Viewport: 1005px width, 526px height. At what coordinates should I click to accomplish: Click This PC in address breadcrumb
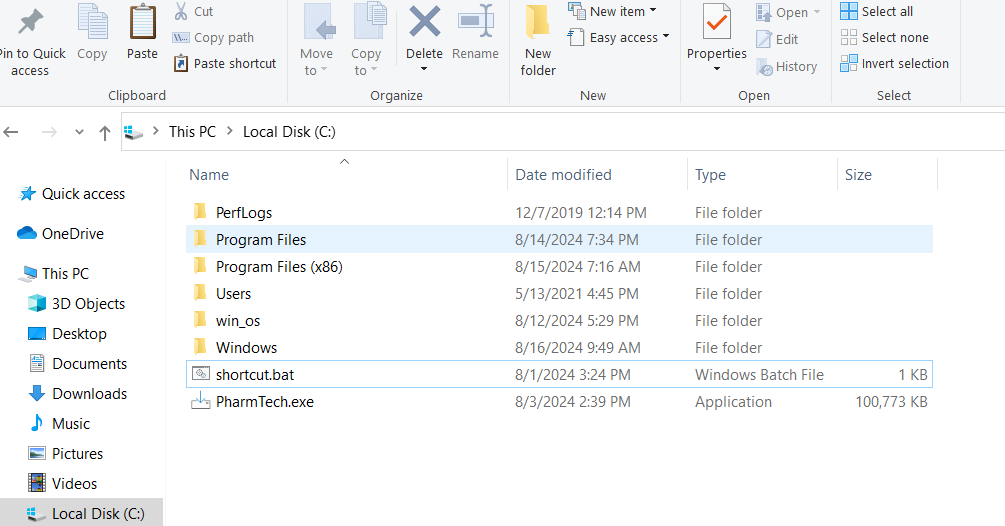coord(192,132)
